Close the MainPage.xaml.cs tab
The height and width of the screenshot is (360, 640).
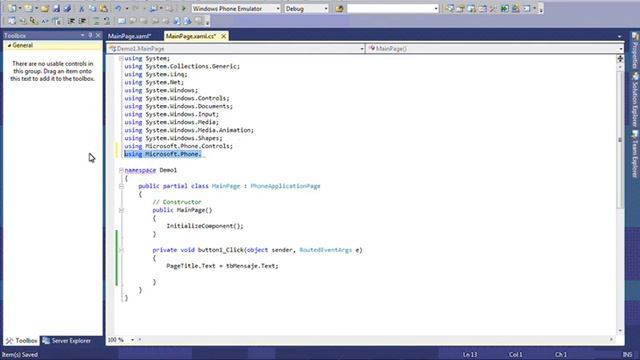coord(224,36)
